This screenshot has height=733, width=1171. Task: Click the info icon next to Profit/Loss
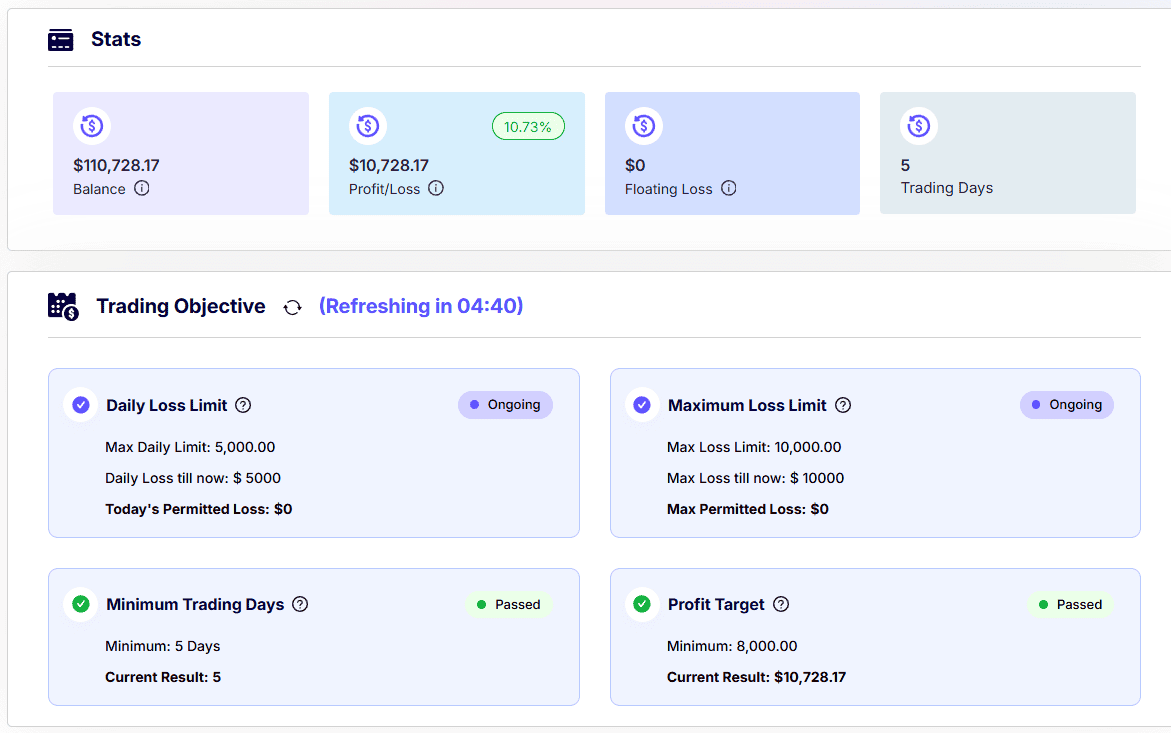(435, 189)
